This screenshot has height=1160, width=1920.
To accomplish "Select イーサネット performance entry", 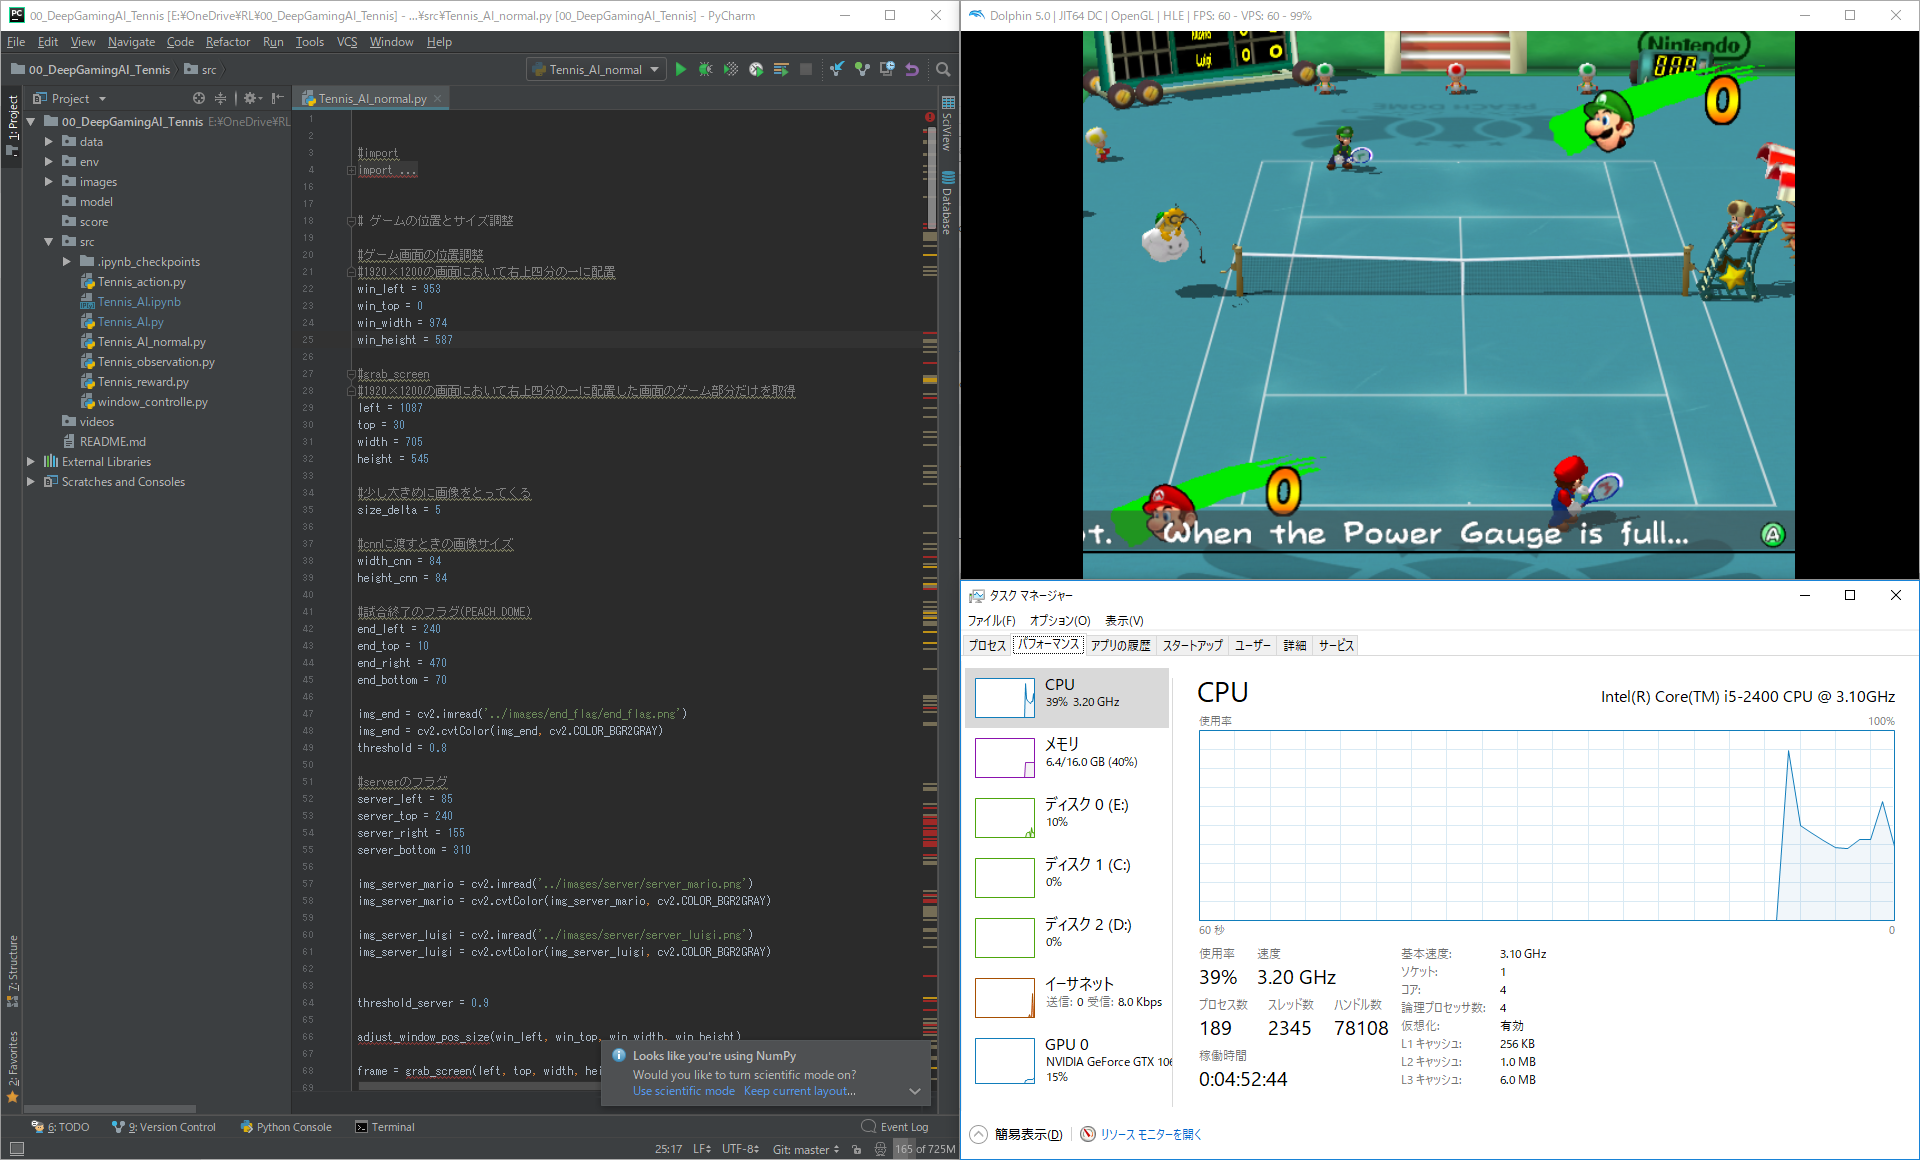I will [x=1067, y=997].
